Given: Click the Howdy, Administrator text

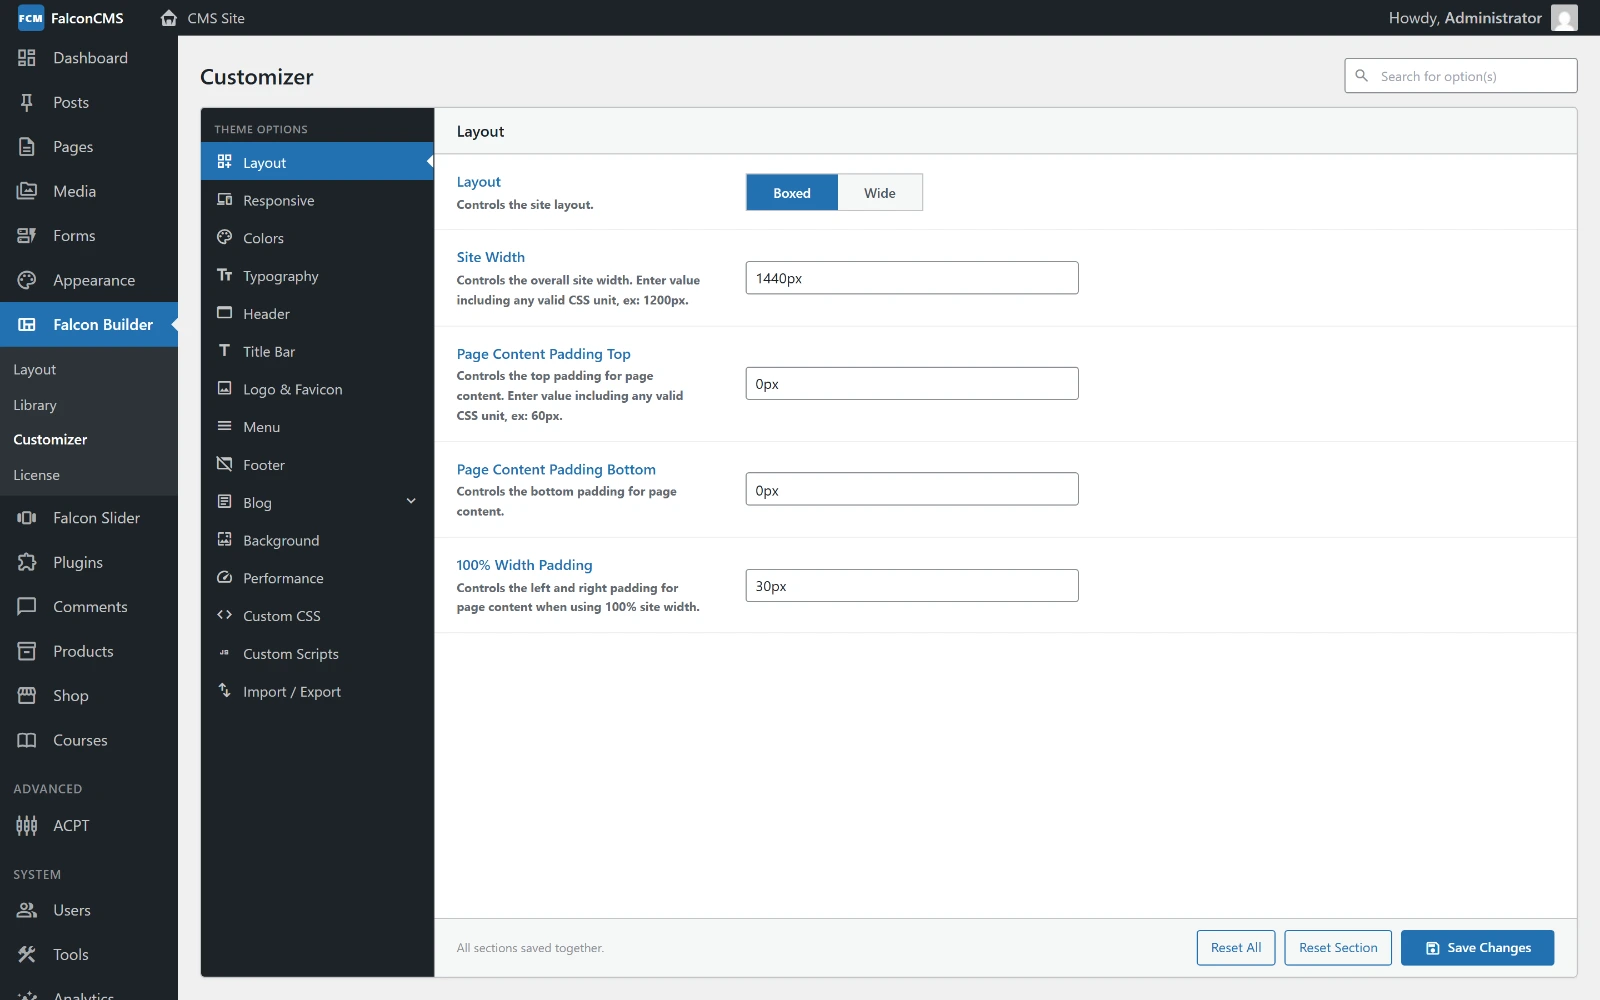Looking at the screenshot, I should tap(1465, 18).
